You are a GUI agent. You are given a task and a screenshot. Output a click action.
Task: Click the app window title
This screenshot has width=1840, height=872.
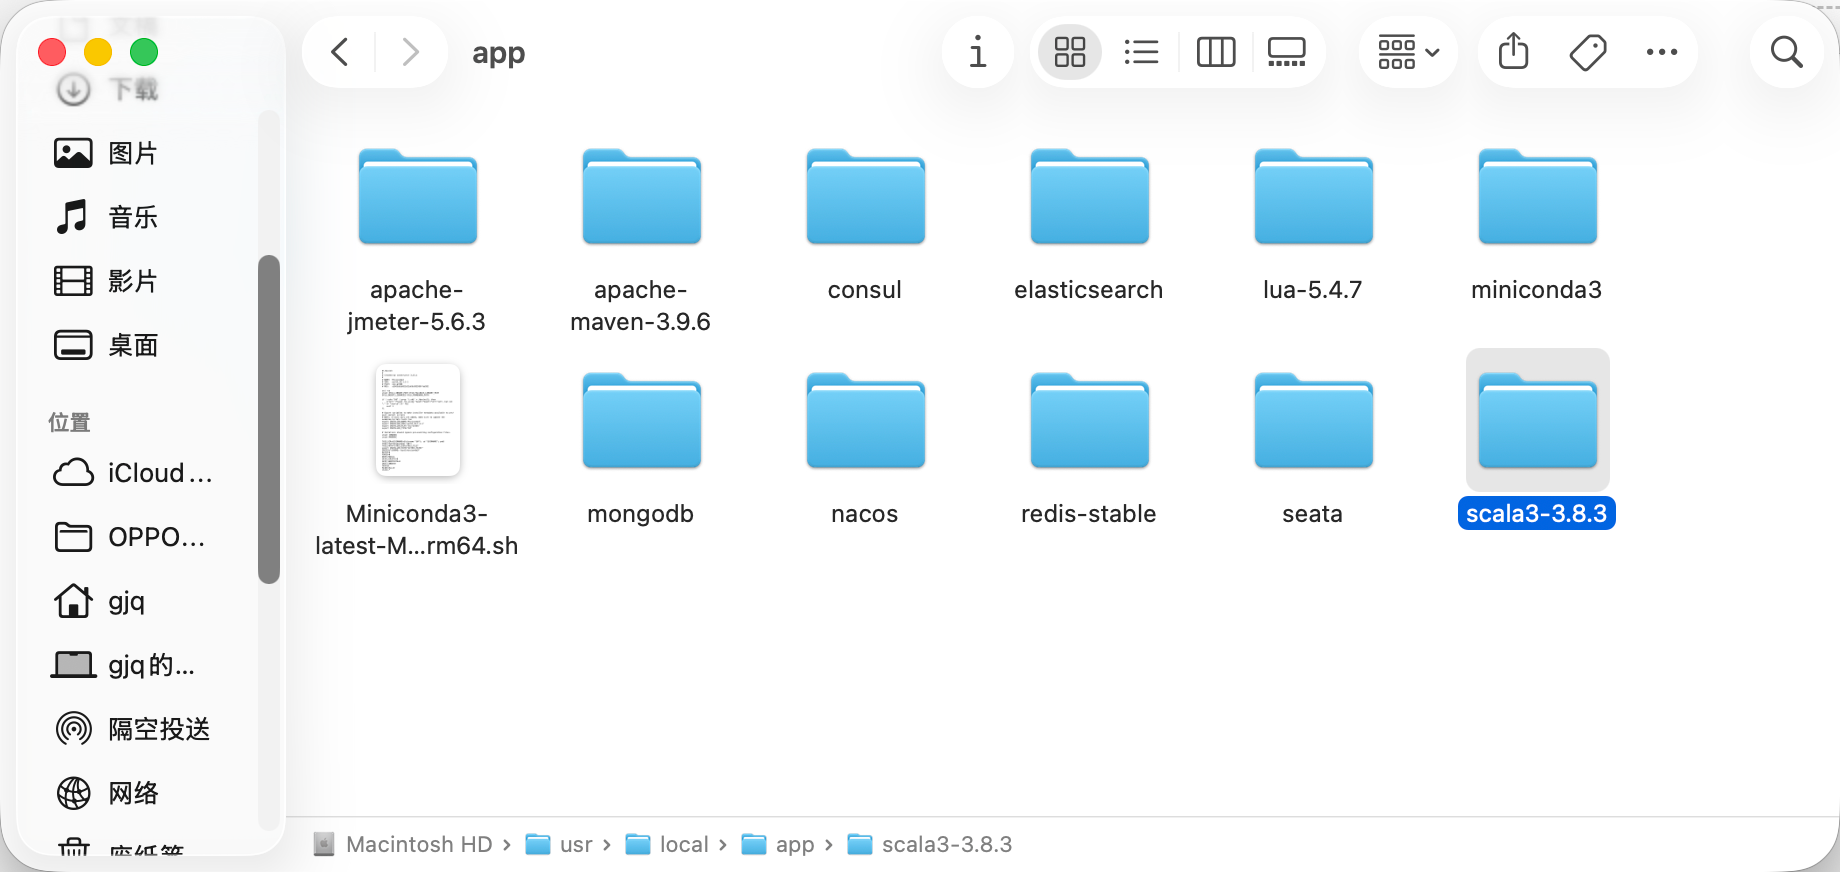point(498,52)
